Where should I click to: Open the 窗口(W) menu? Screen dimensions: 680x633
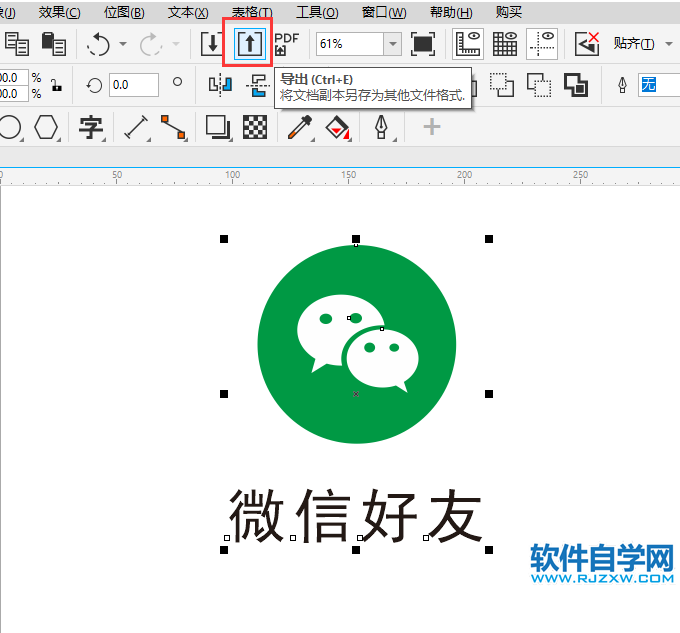click(384, 13)
